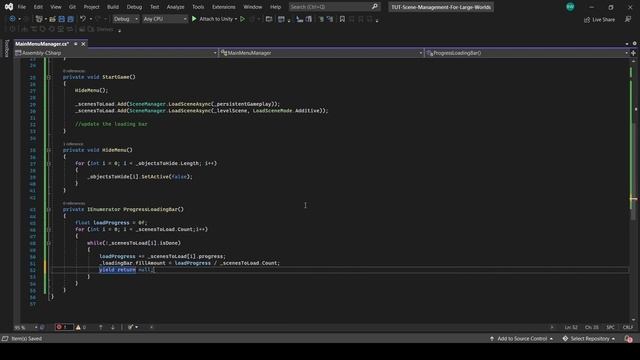Click the float loadProgress = 0f line

111,223
